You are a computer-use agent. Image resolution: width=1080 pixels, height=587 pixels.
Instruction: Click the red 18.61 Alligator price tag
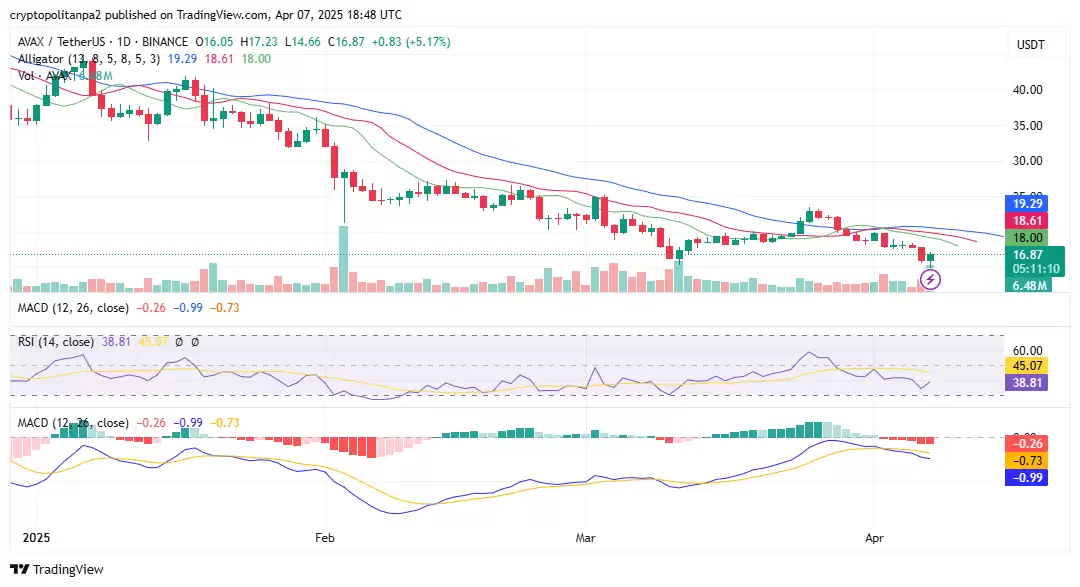click(x=1024, y=220)
